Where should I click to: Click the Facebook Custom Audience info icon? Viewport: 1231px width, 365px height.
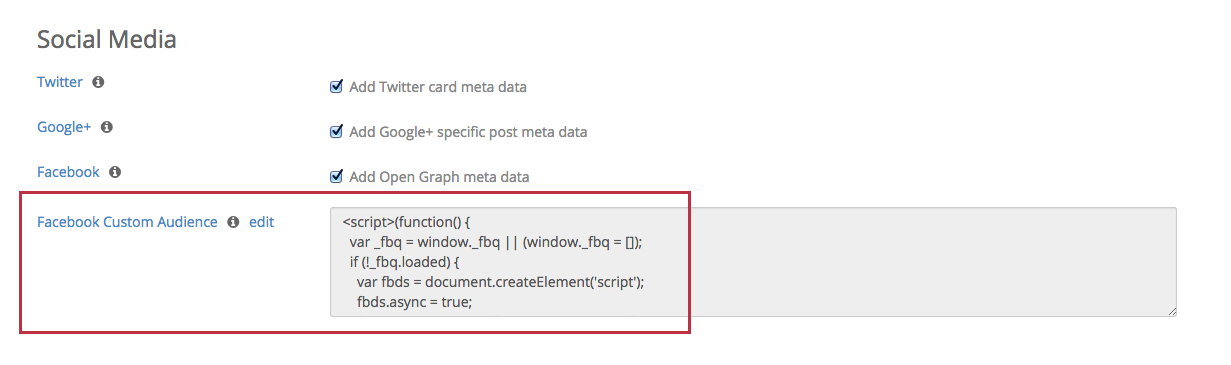[x=233, y=222]
